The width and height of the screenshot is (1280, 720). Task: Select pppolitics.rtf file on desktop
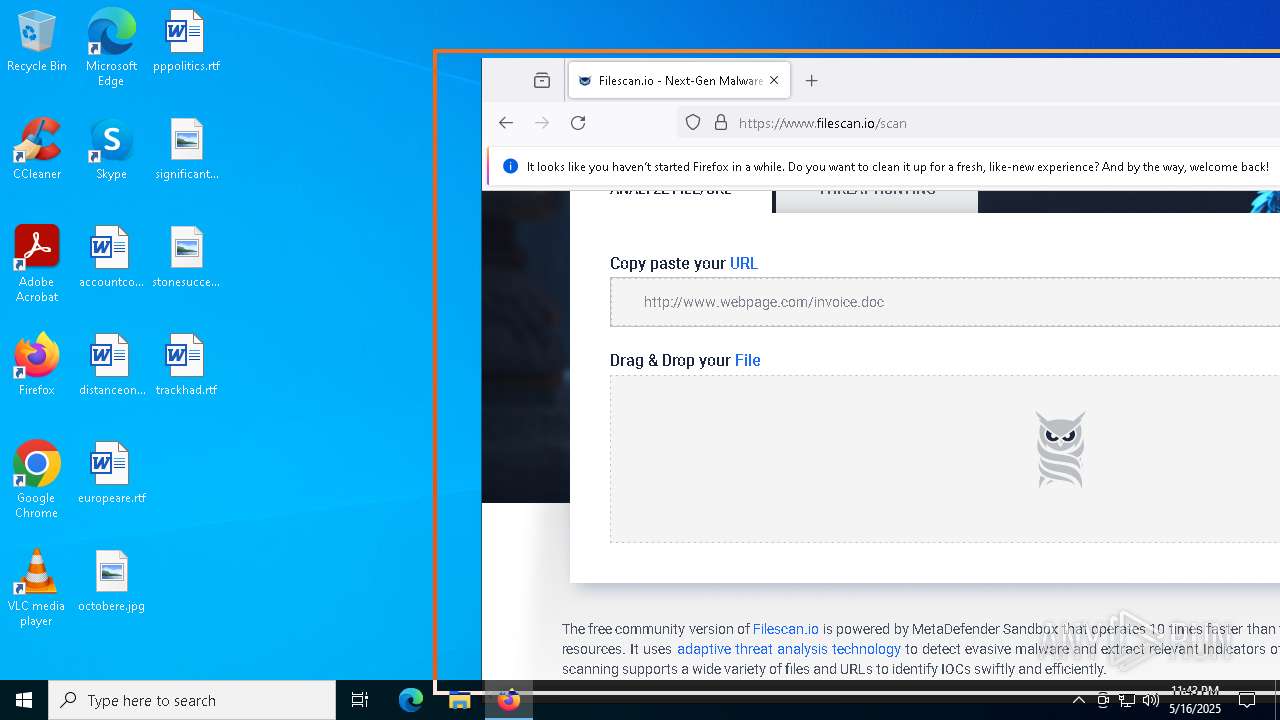(x=186, y=42)
